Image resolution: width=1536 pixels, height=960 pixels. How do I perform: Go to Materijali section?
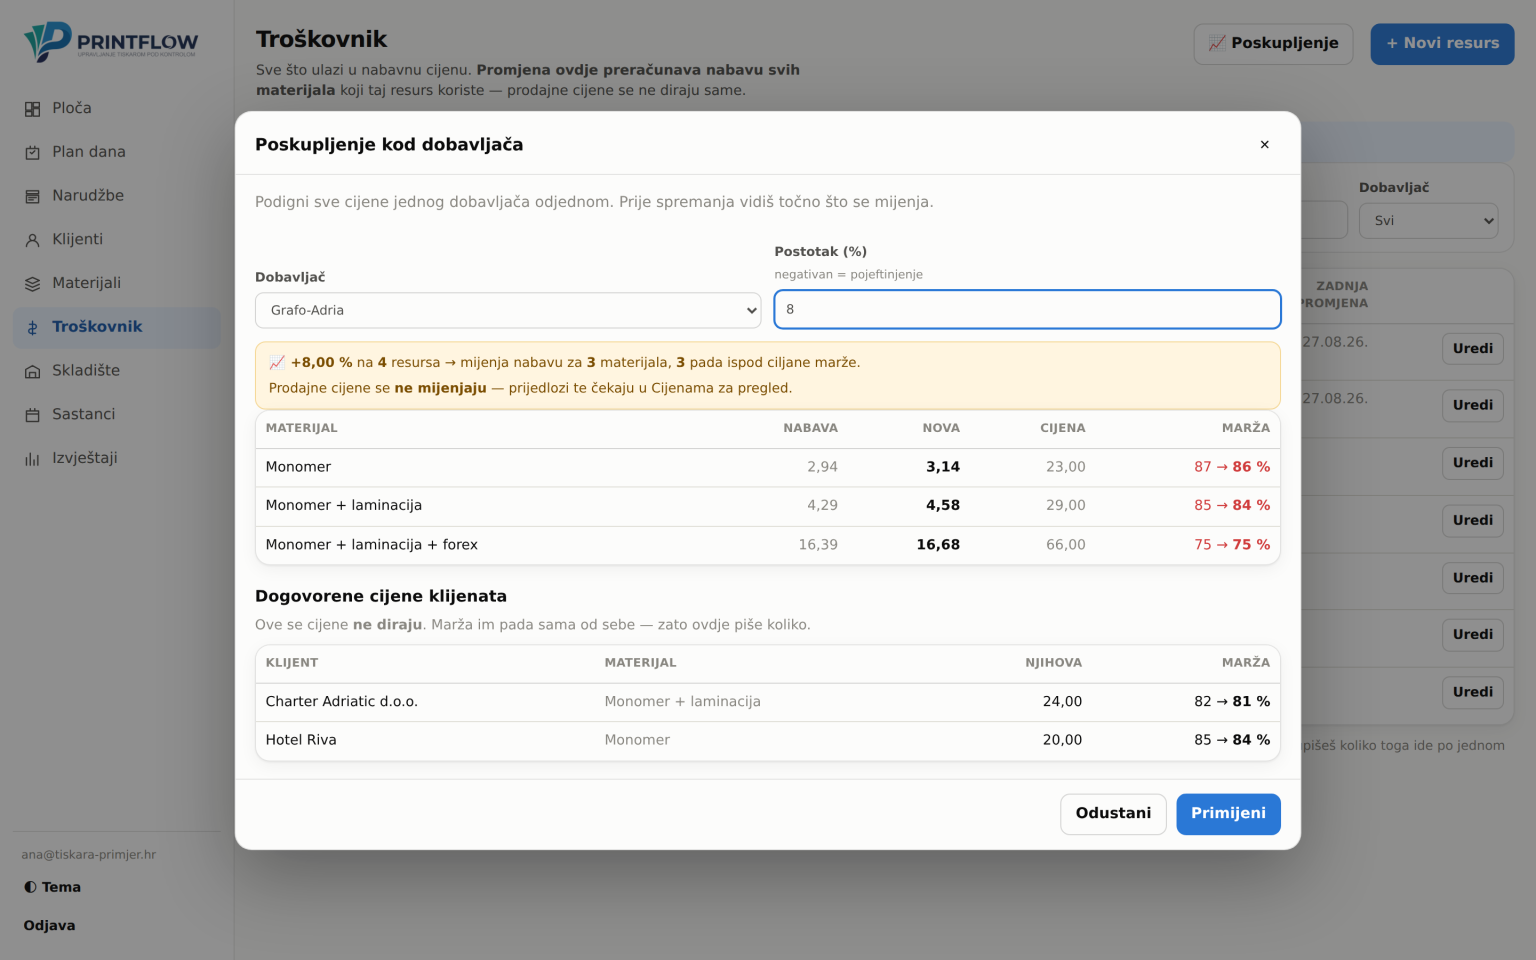(x=117, y=283)
